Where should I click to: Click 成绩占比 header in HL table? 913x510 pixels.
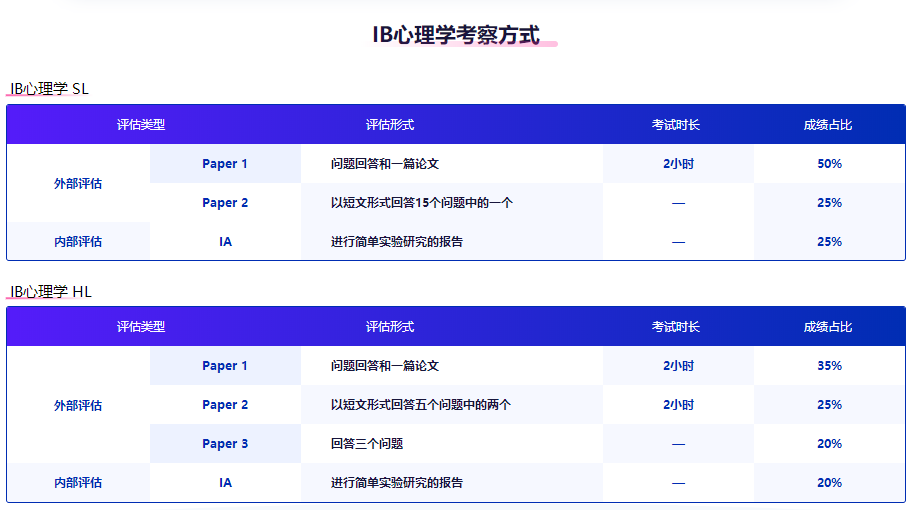click(x=827, y=327)
